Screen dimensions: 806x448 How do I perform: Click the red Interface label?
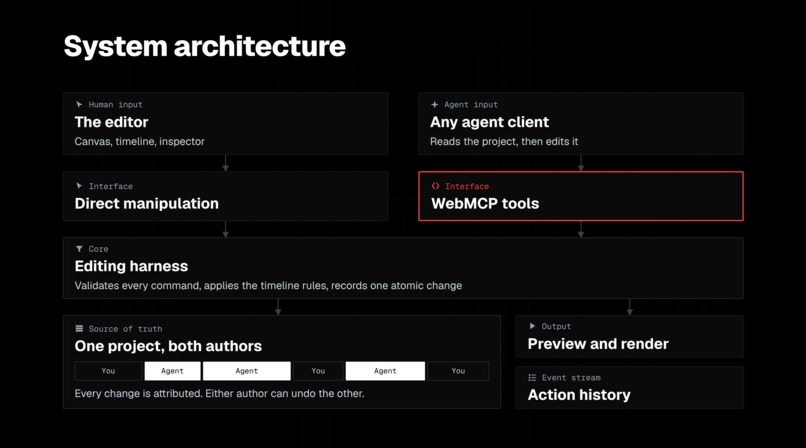click(x=467, y=186)
